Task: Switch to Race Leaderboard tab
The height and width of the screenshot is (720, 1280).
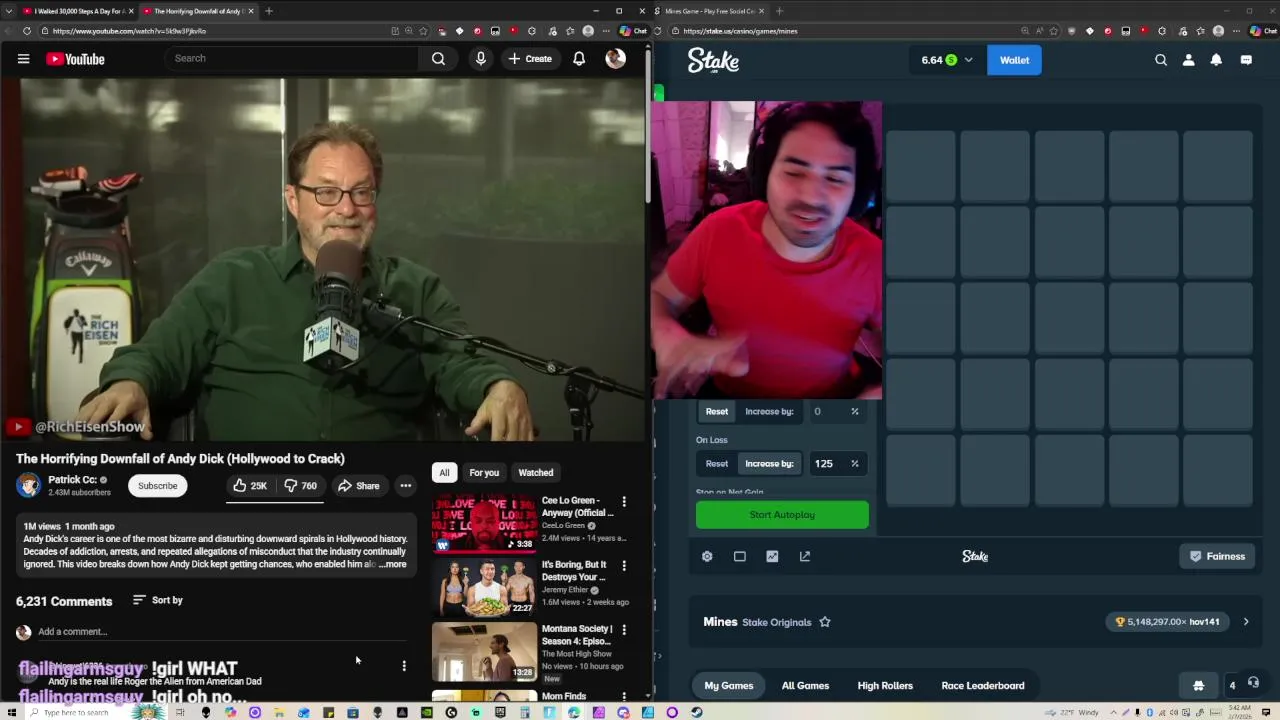Action: coord(983,685)
